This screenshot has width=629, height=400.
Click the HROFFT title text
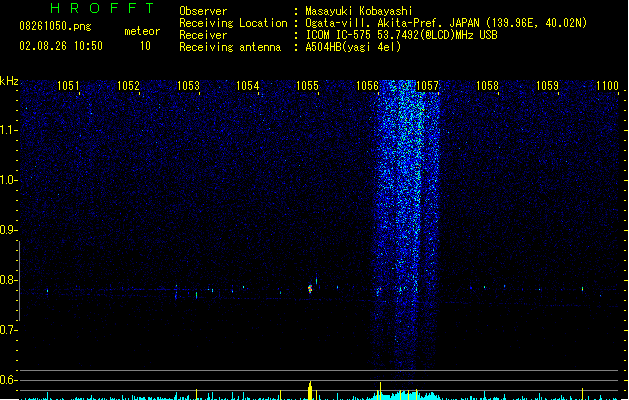[102, 8]
